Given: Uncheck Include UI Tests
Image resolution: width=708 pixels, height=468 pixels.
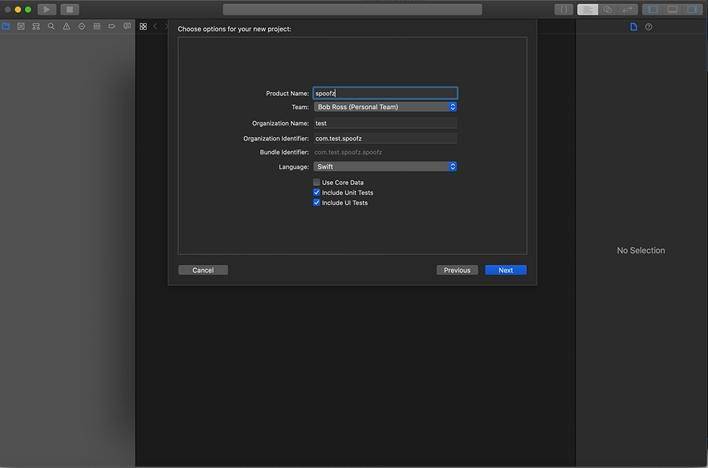Looking at the screenshot, I should (x=317, y=203).
